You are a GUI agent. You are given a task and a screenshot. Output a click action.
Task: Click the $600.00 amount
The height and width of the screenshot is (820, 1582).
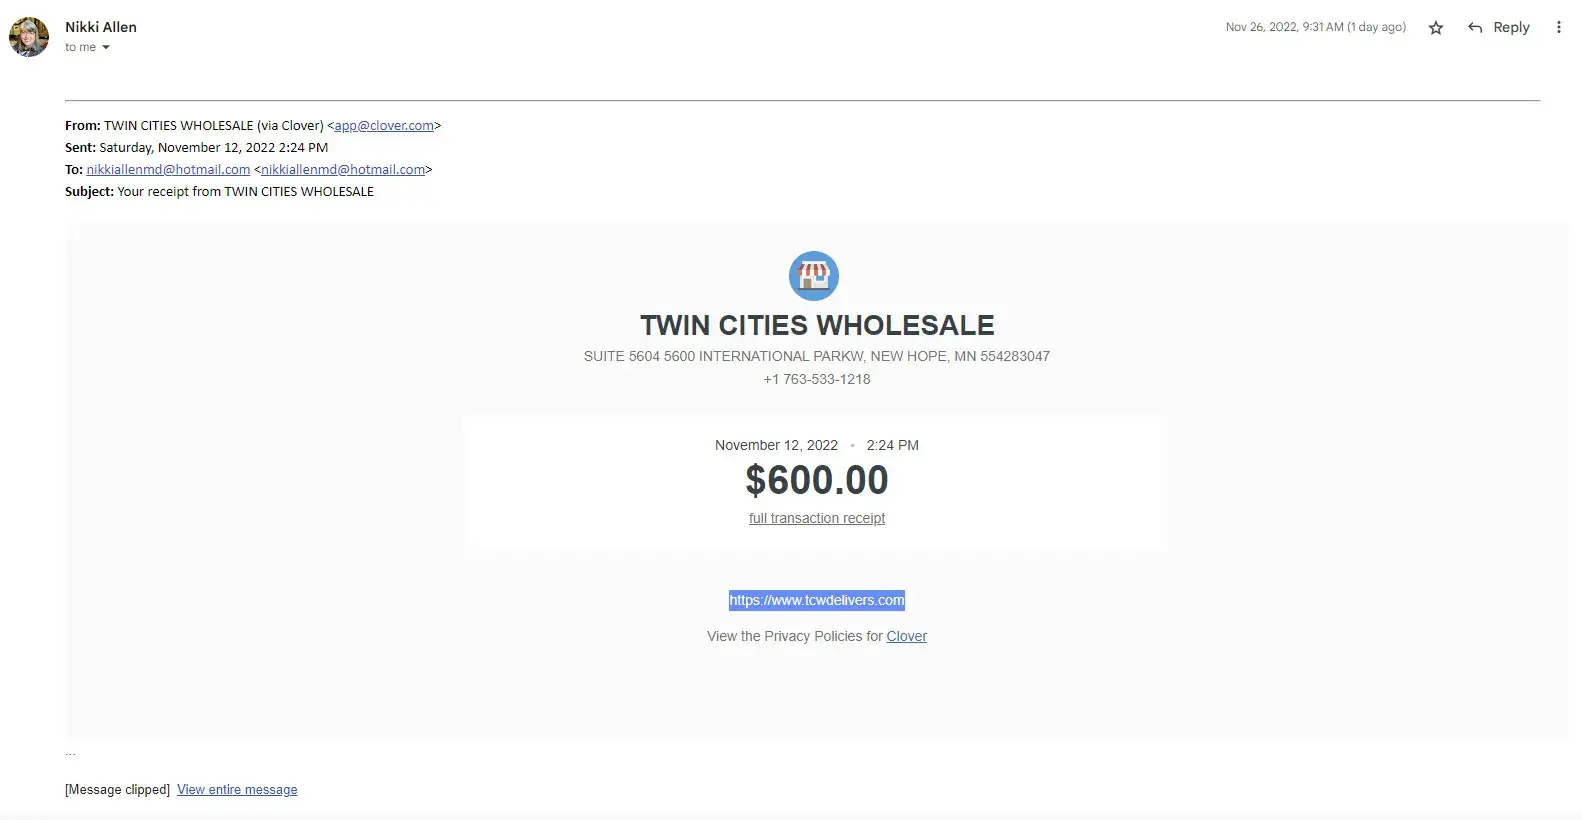point(817,481)
